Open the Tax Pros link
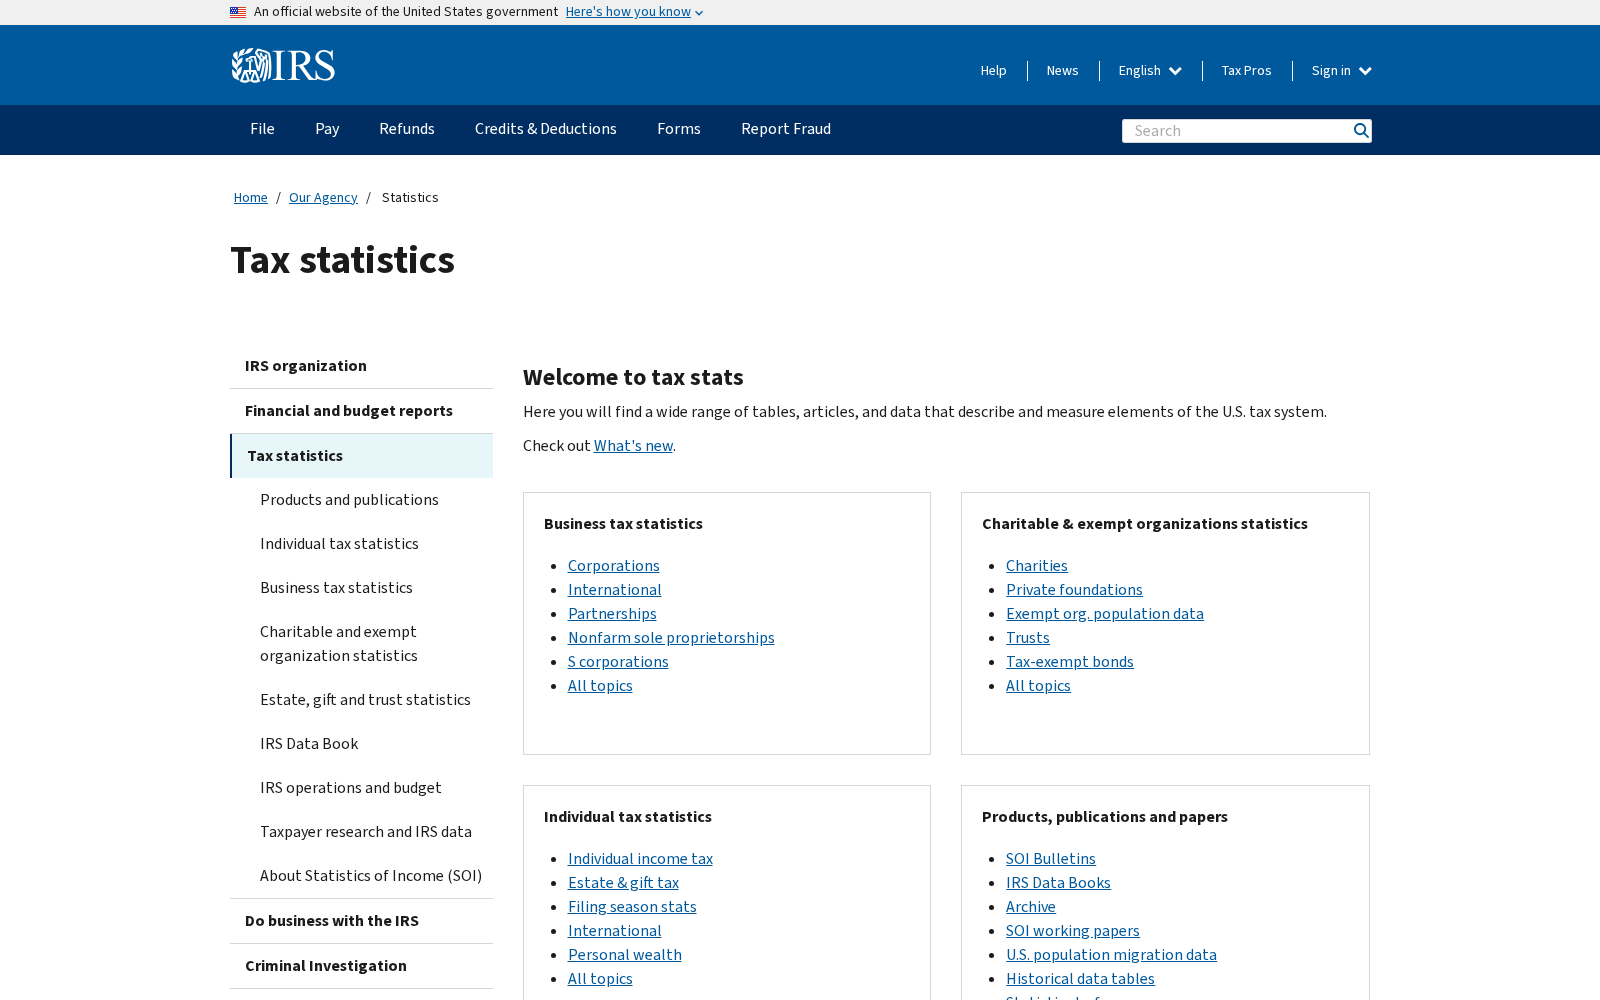 click(1246, 70)
